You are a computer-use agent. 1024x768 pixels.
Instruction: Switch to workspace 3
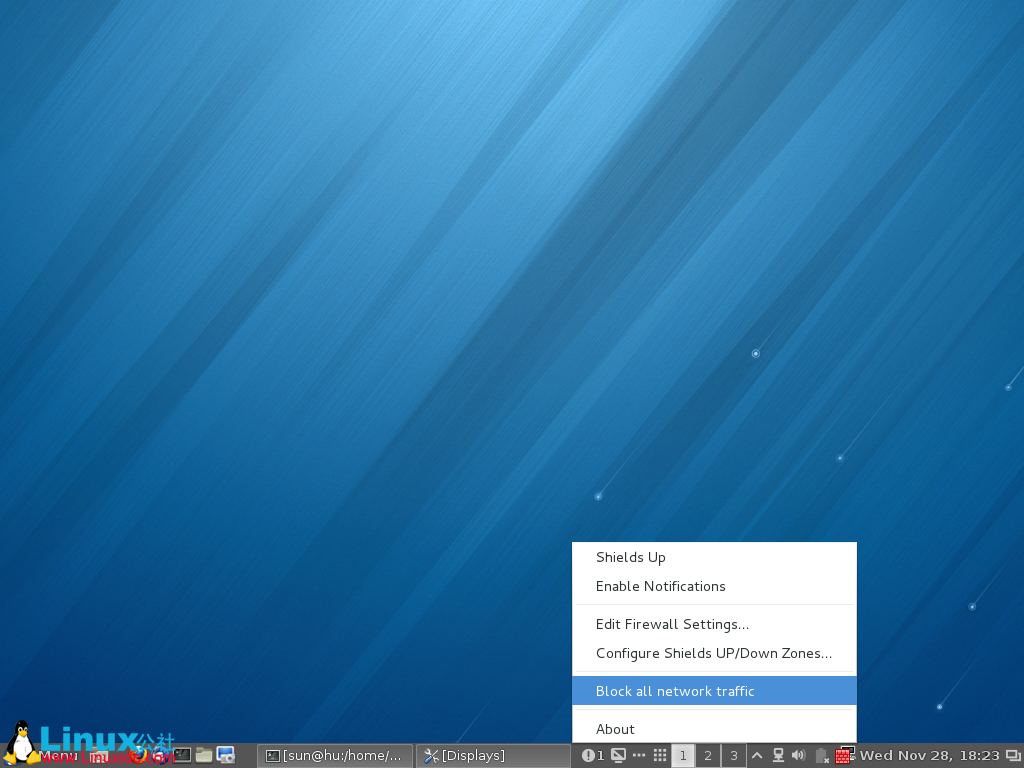[733, 756]
